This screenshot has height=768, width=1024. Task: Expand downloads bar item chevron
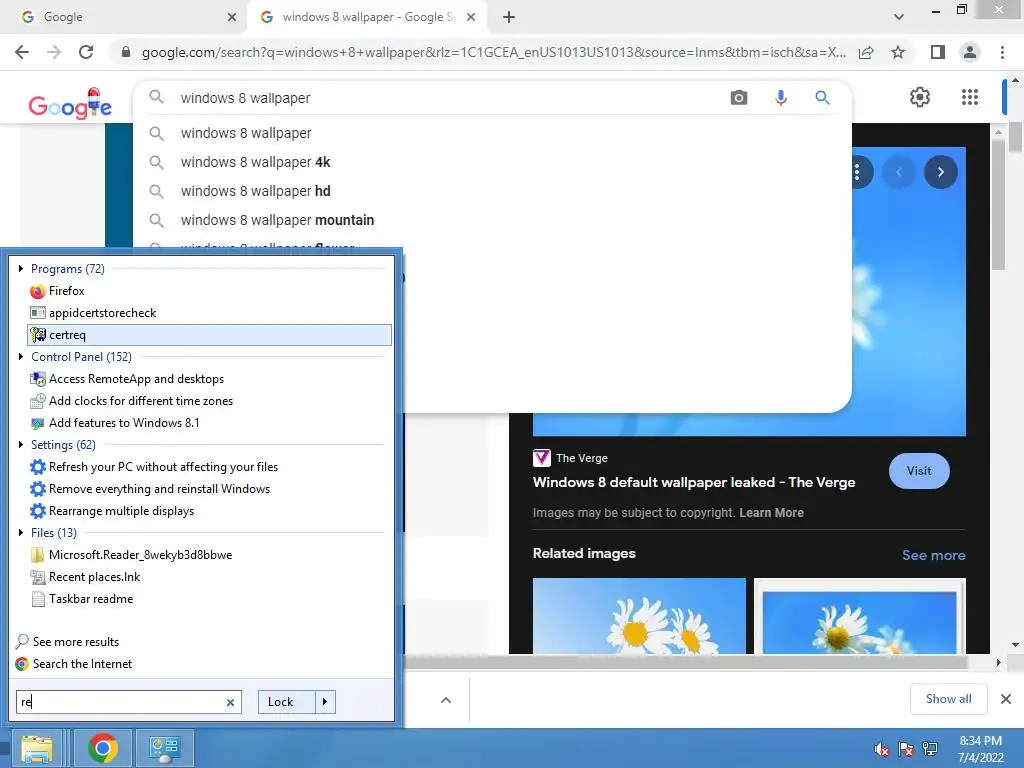pos(446,700)
